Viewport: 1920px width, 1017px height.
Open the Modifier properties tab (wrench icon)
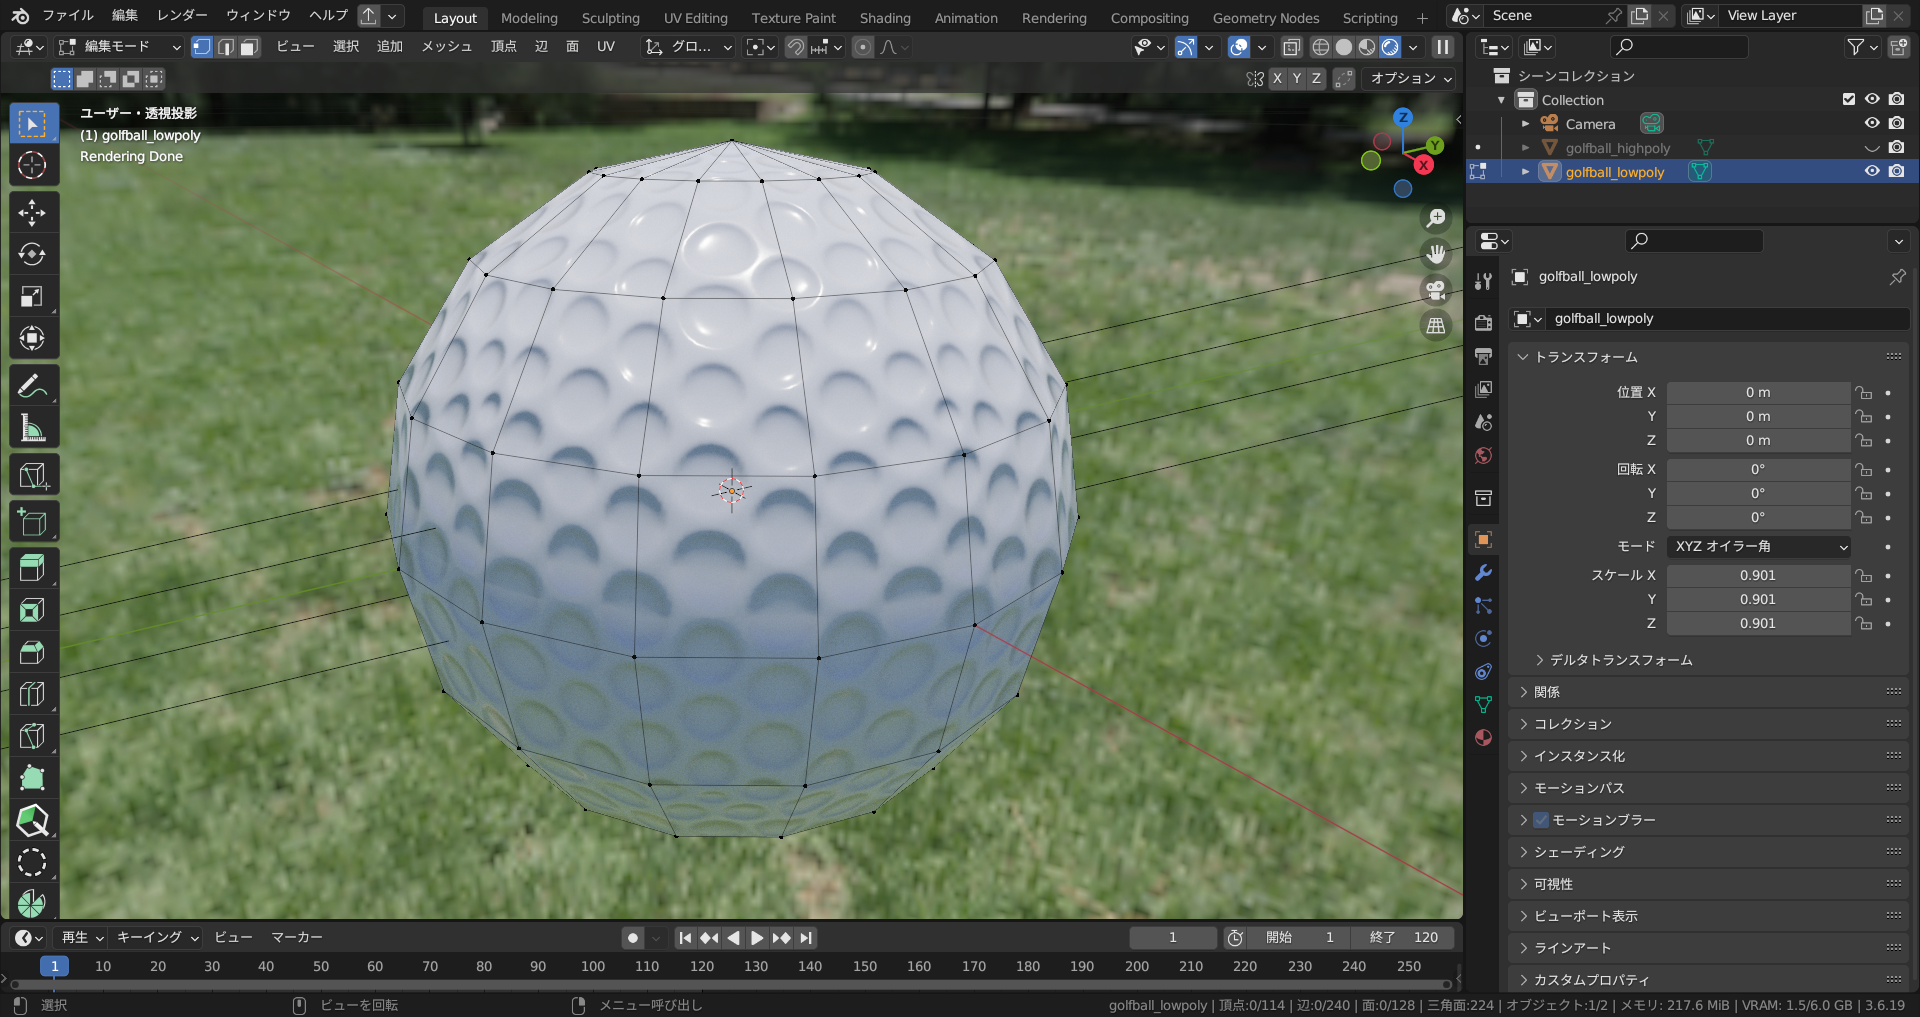coord(1484,572)
